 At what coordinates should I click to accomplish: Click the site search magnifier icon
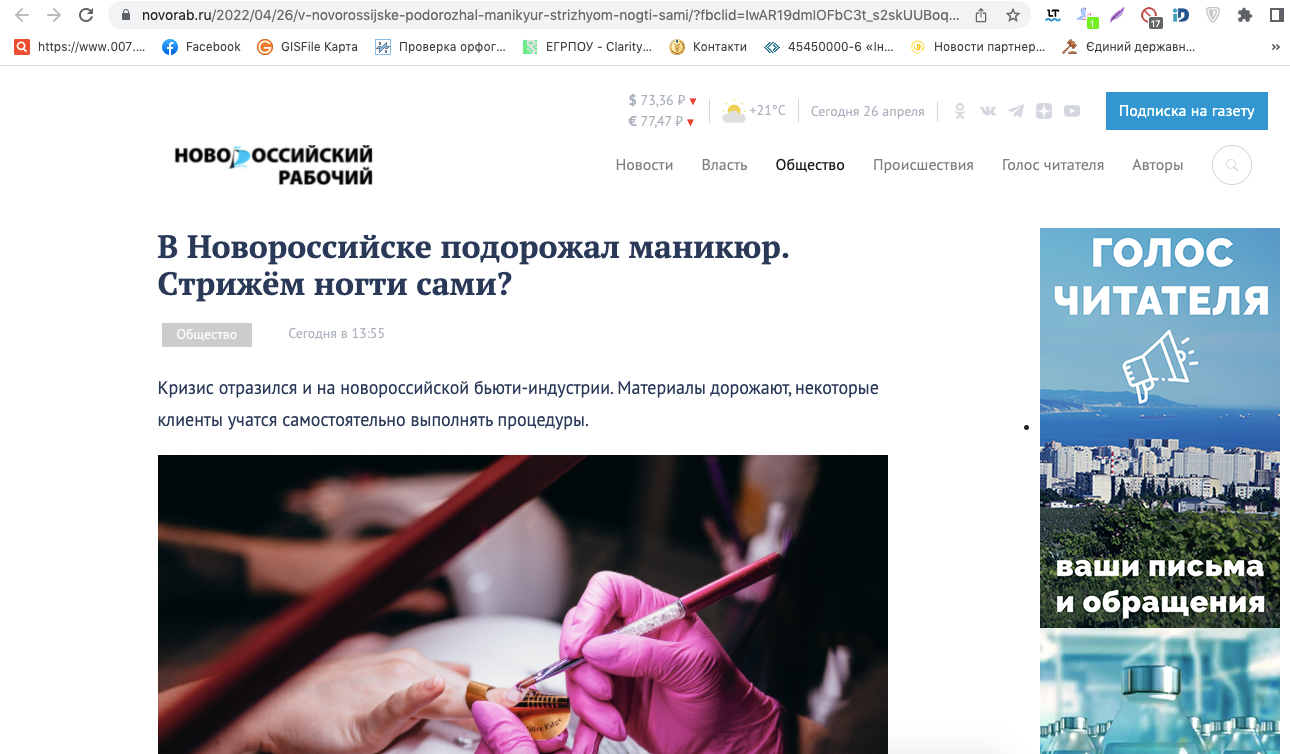click(x=1232, y=165)
